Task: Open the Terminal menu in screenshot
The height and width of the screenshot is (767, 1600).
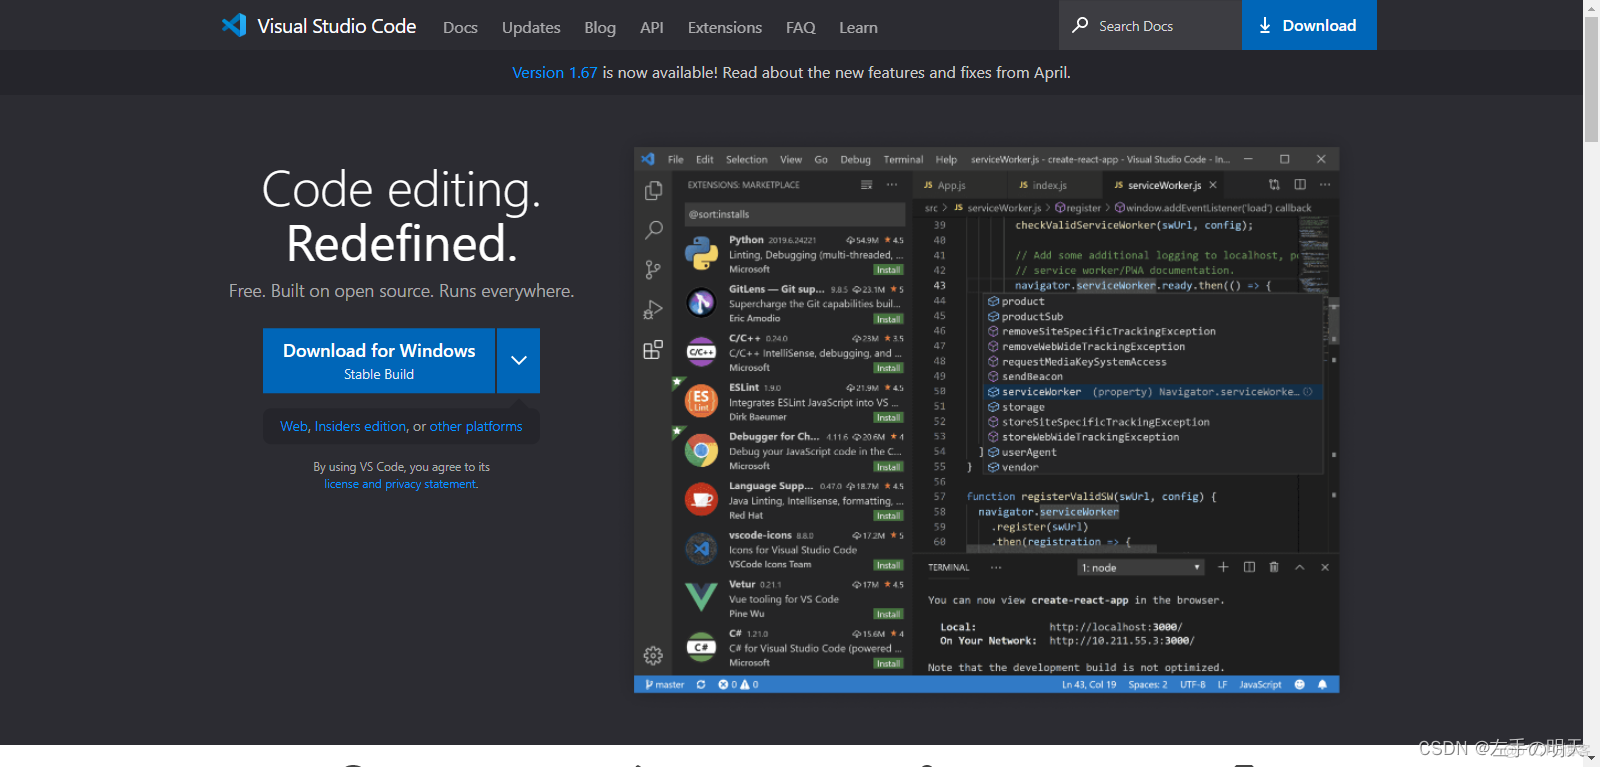Action: [x=903, y=159]
